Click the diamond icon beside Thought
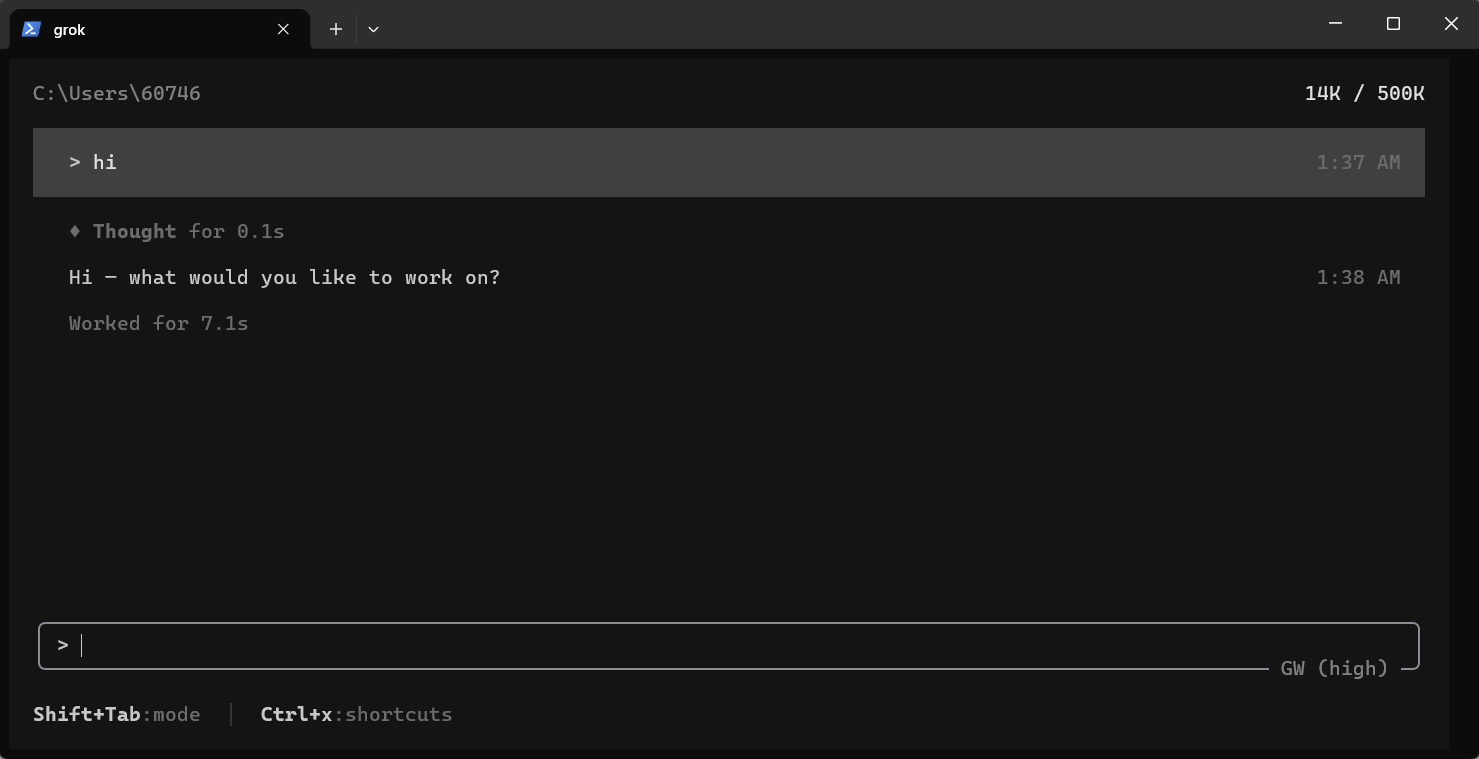1479x759 pixels. click(75, 231)
